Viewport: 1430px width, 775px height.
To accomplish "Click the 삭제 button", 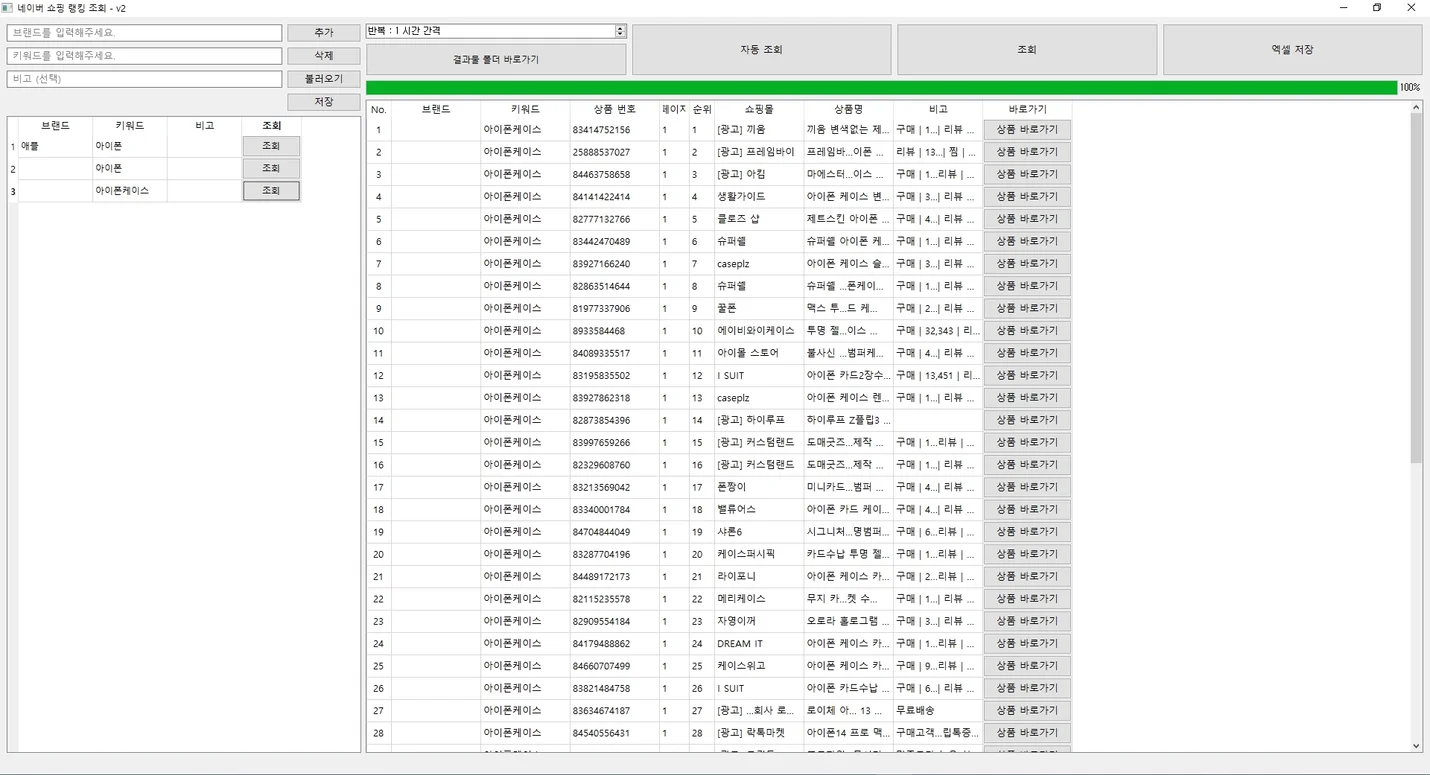I will [x=324, y=56].
